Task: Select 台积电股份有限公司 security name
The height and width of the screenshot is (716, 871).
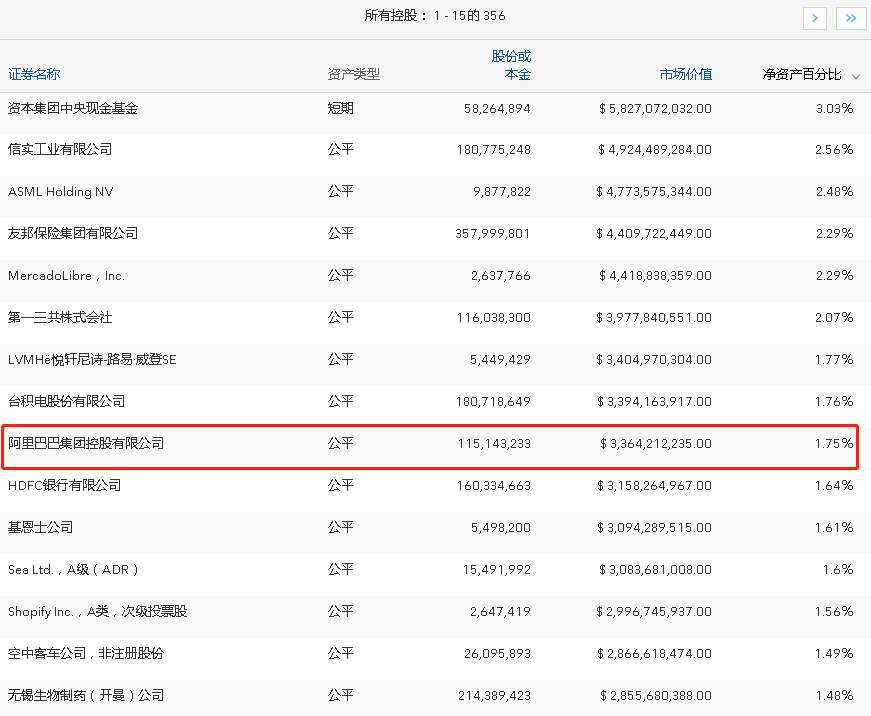Action: pyautogui.click(x=67, y=401)
